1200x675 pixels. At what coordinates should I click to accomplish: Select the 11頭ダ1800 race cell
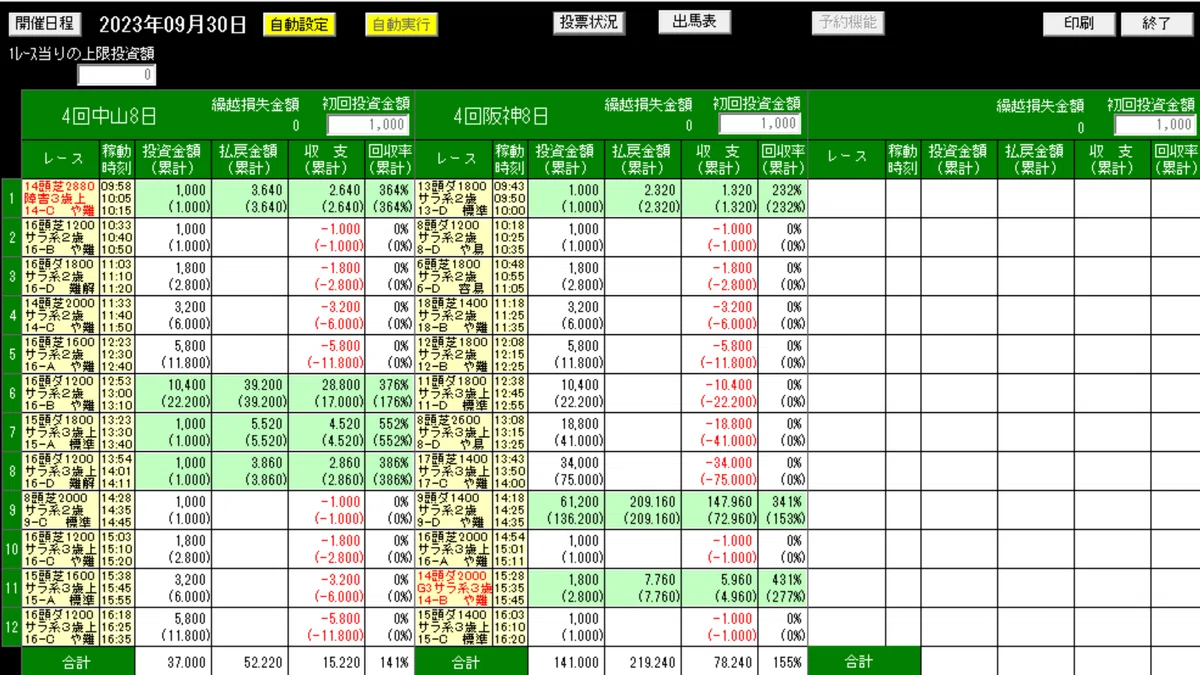point(453,394)
